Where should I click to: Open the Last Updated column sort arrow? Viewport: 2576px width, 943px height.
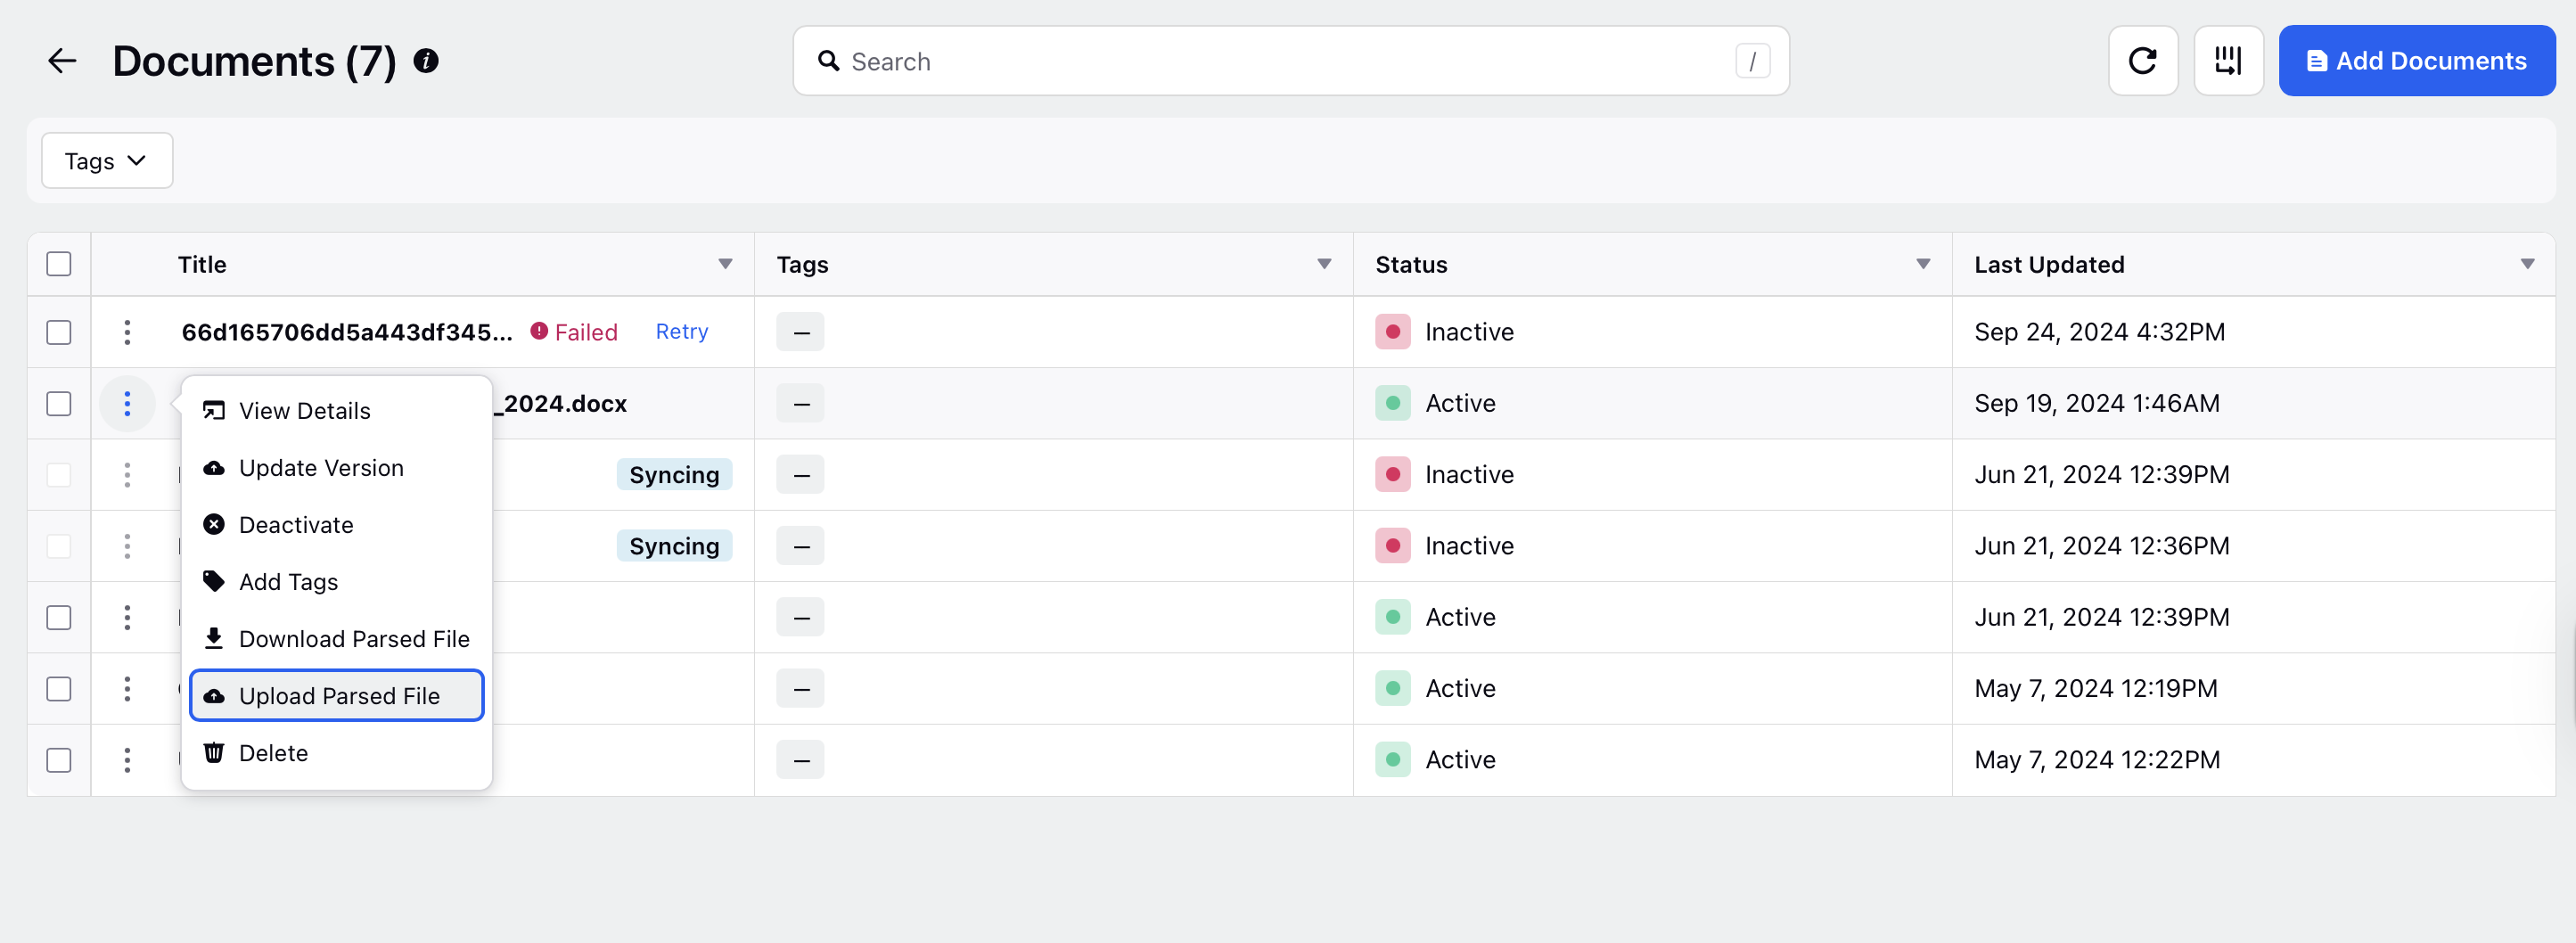pos(2527,265)
